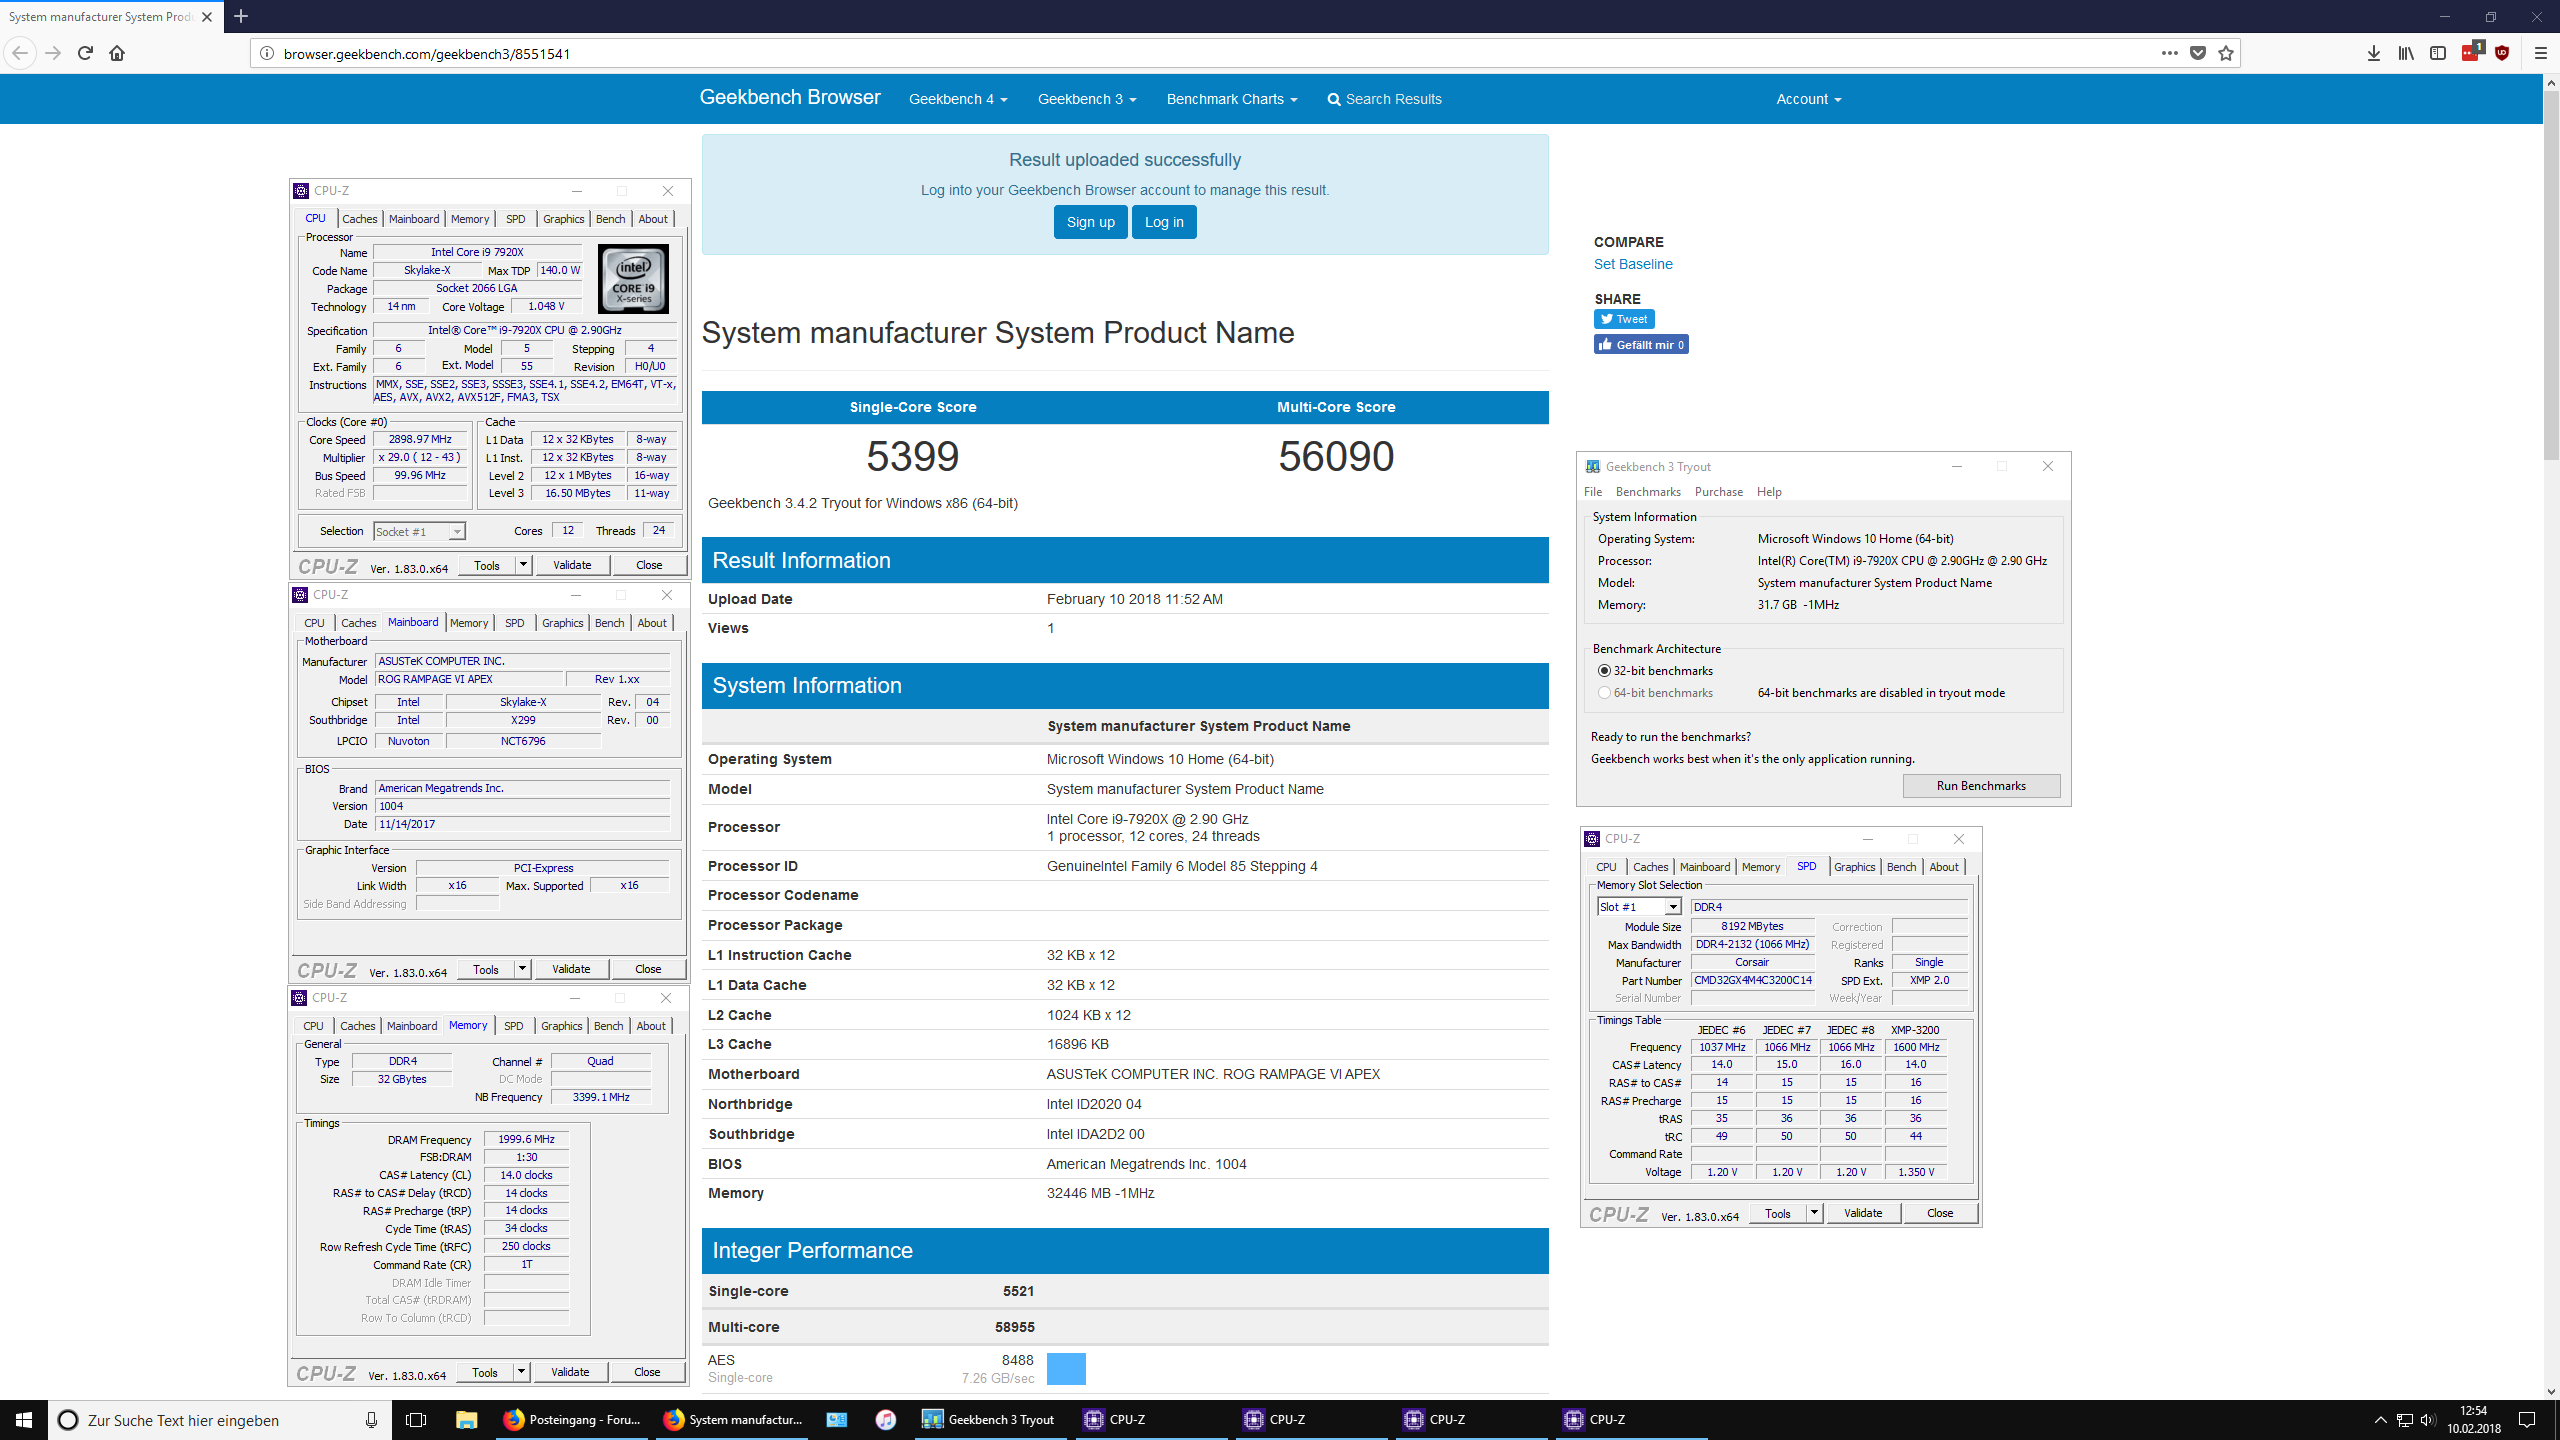The width and height of the screenshot is (2560, 1440).
Task: Switch to Caches tab in top CPU-Z window
Action: click(359, 219)
